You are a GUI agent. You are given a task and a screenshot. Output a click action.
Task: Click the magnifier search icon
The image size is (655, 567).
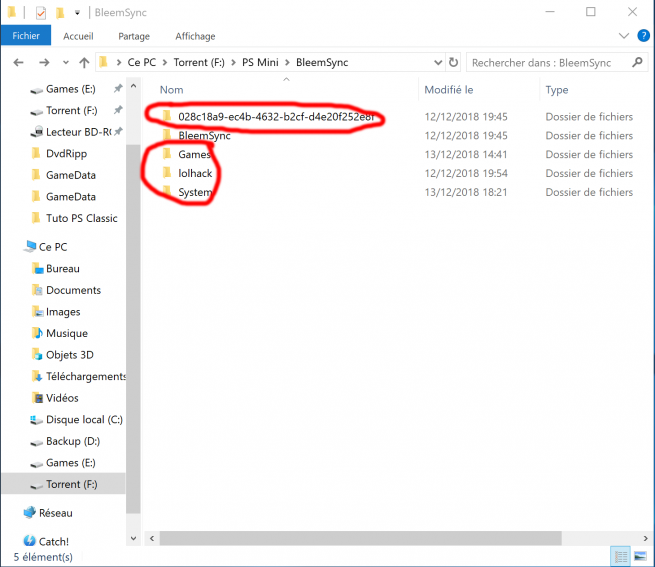point(637,63)
